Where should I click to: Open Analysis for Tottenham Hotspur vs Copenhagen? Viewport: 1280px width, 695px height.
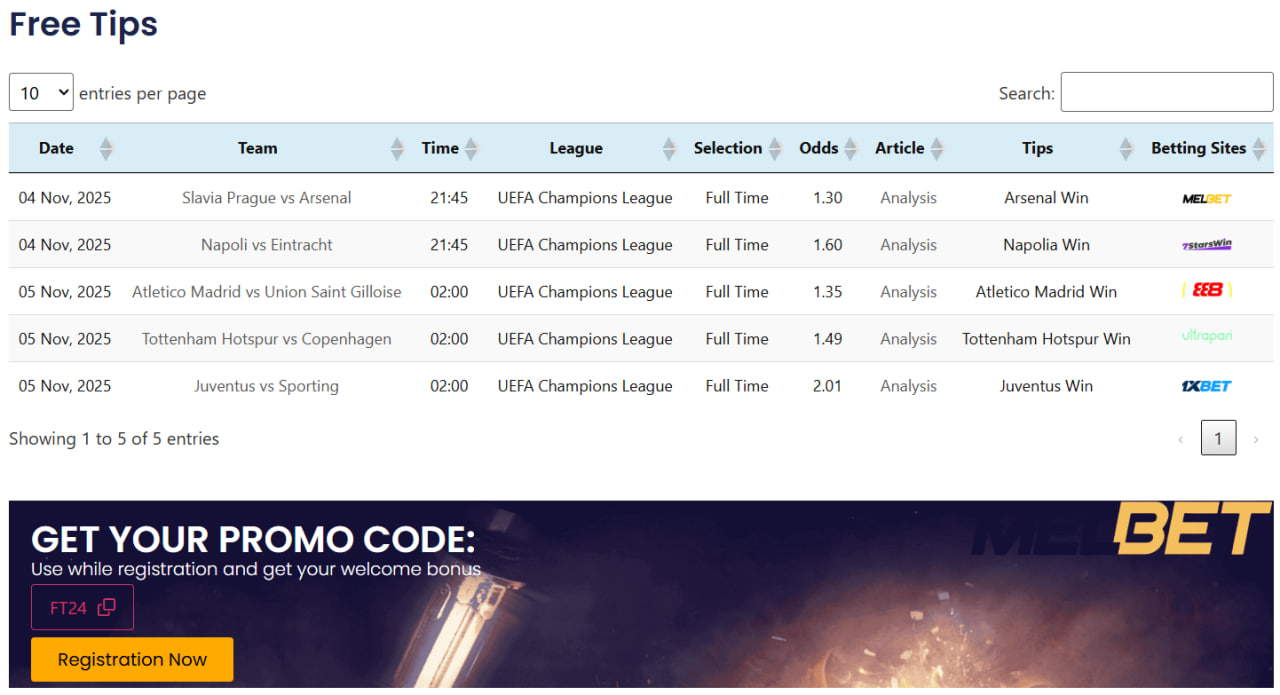click(908, 339)
